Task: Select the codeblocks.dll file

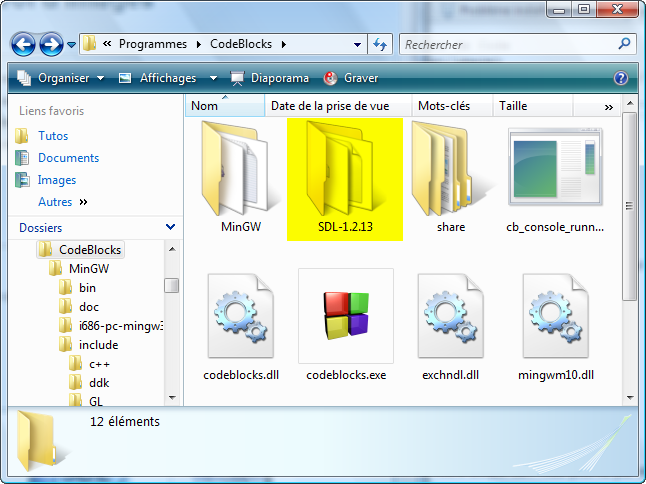Action: click(x=241, y=327)
